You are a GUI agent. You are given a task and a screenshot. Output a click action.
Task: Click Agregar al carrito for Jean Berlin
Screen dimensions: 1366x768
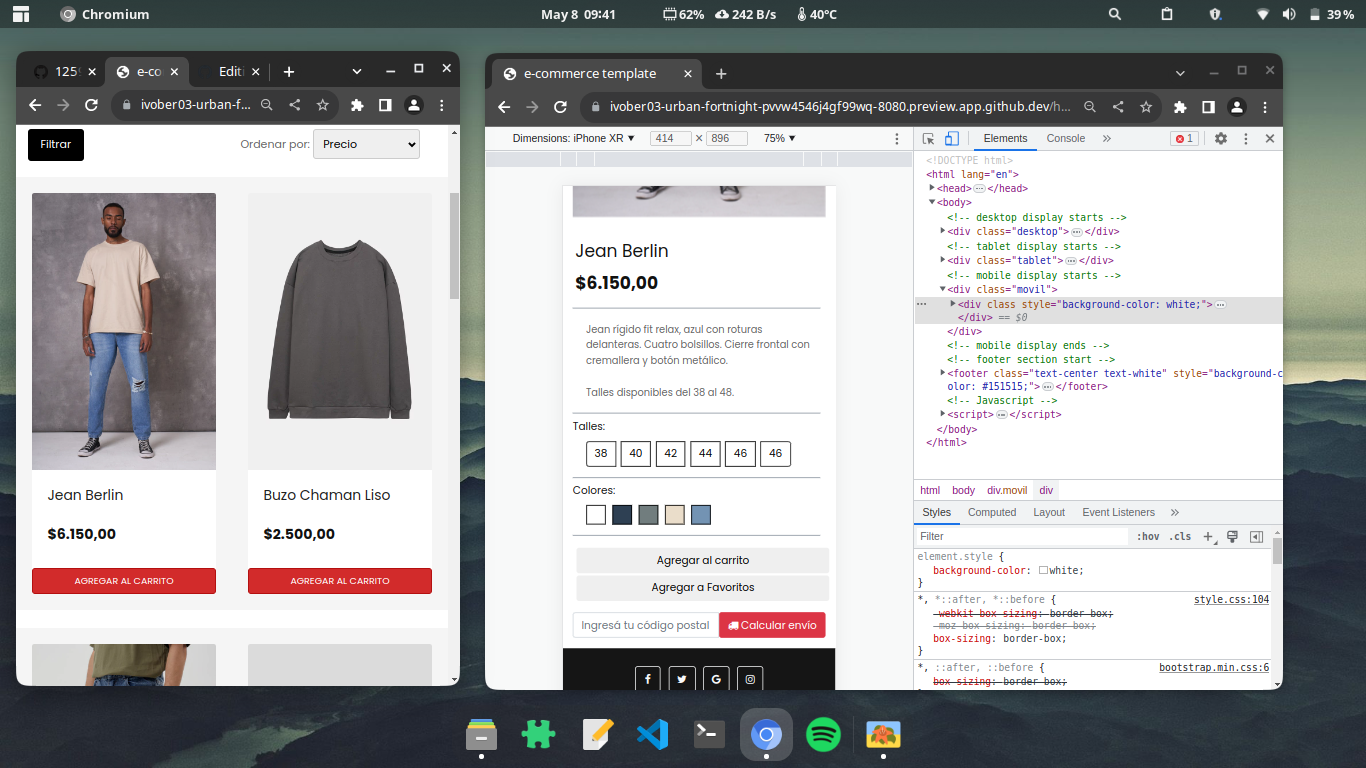point(123,581)
